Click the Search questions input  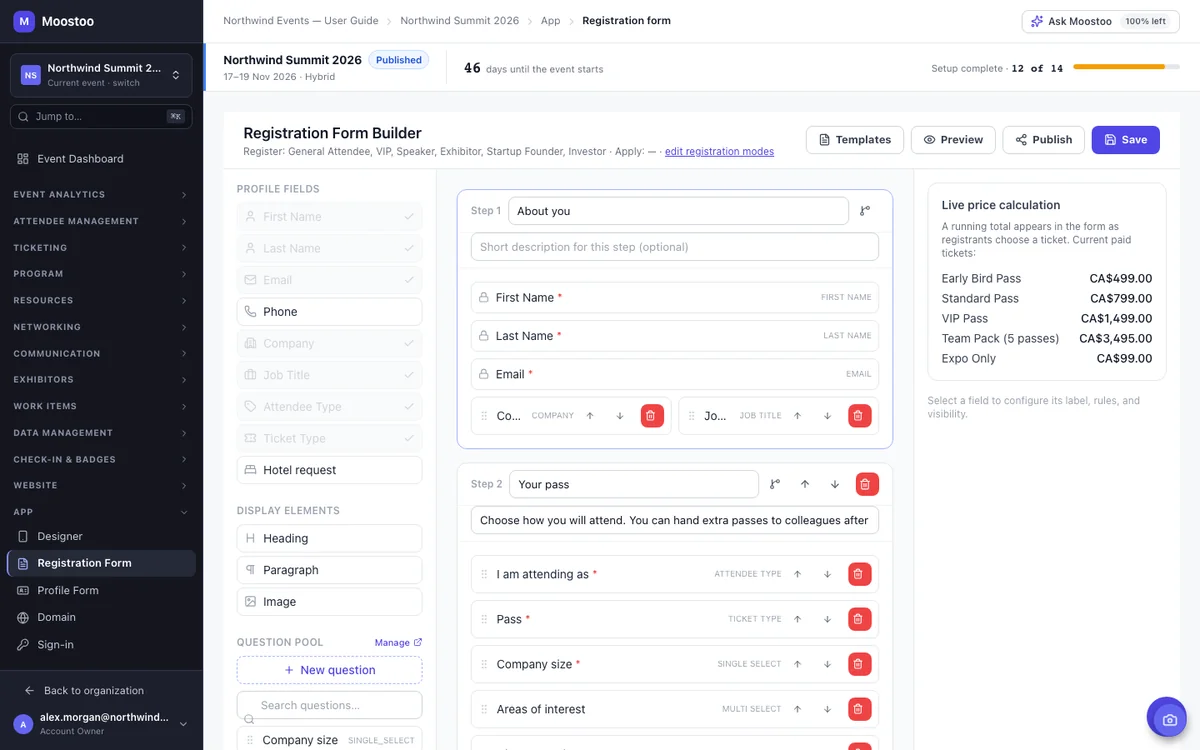coord(329,705)
